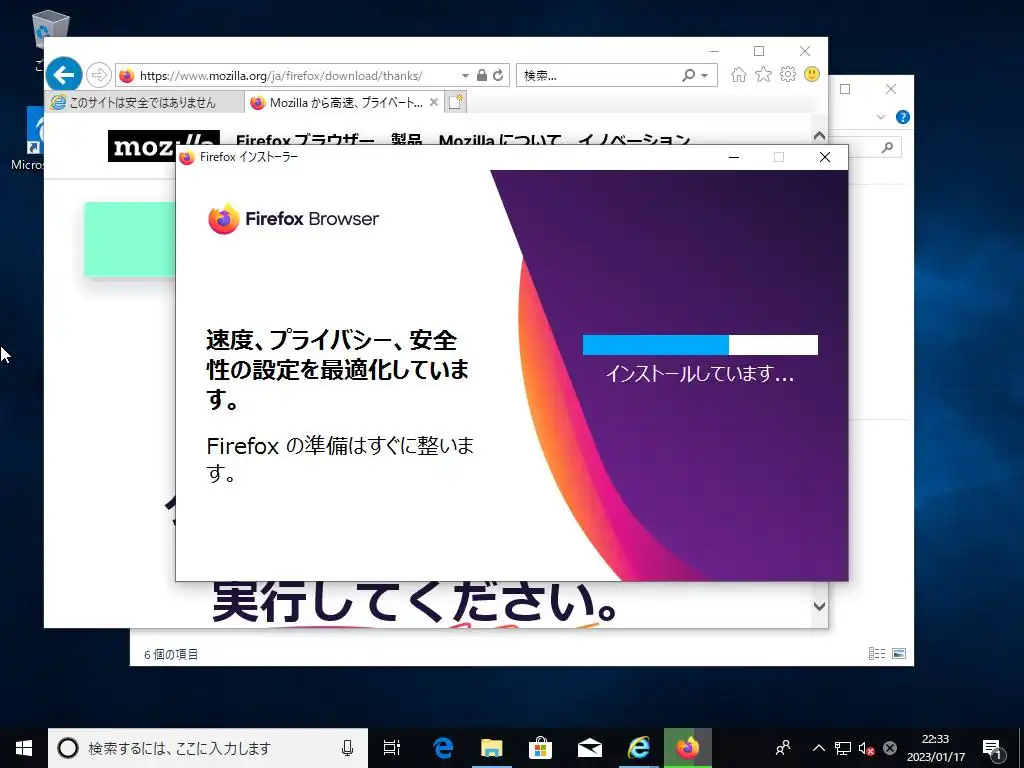Close the Firefox インストーラー window

(825, 157)
